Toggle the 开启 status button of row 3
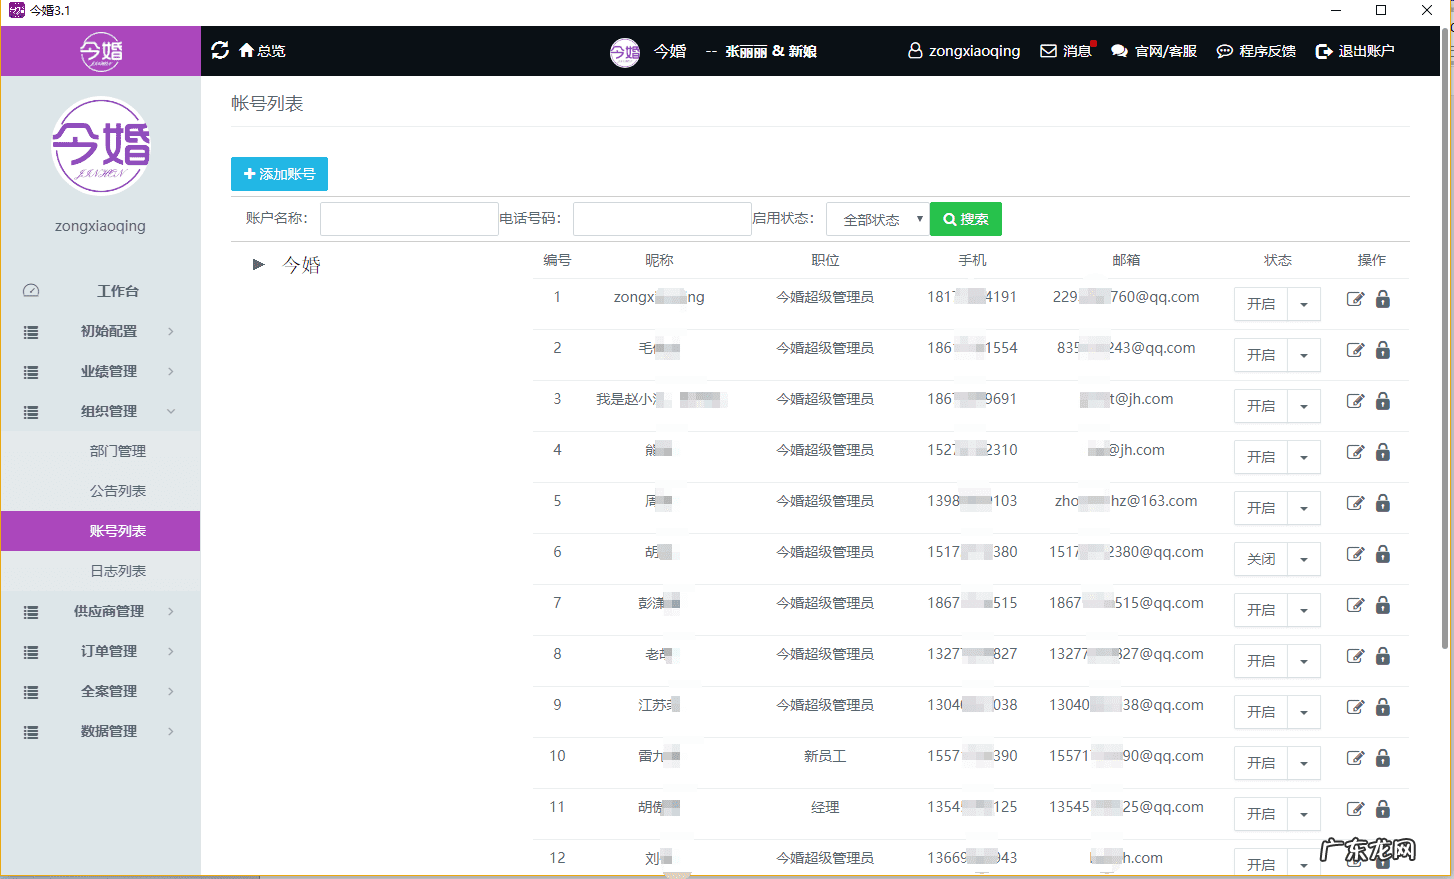The width and height of the screenshot is (1454, 879). (1261, 406)
